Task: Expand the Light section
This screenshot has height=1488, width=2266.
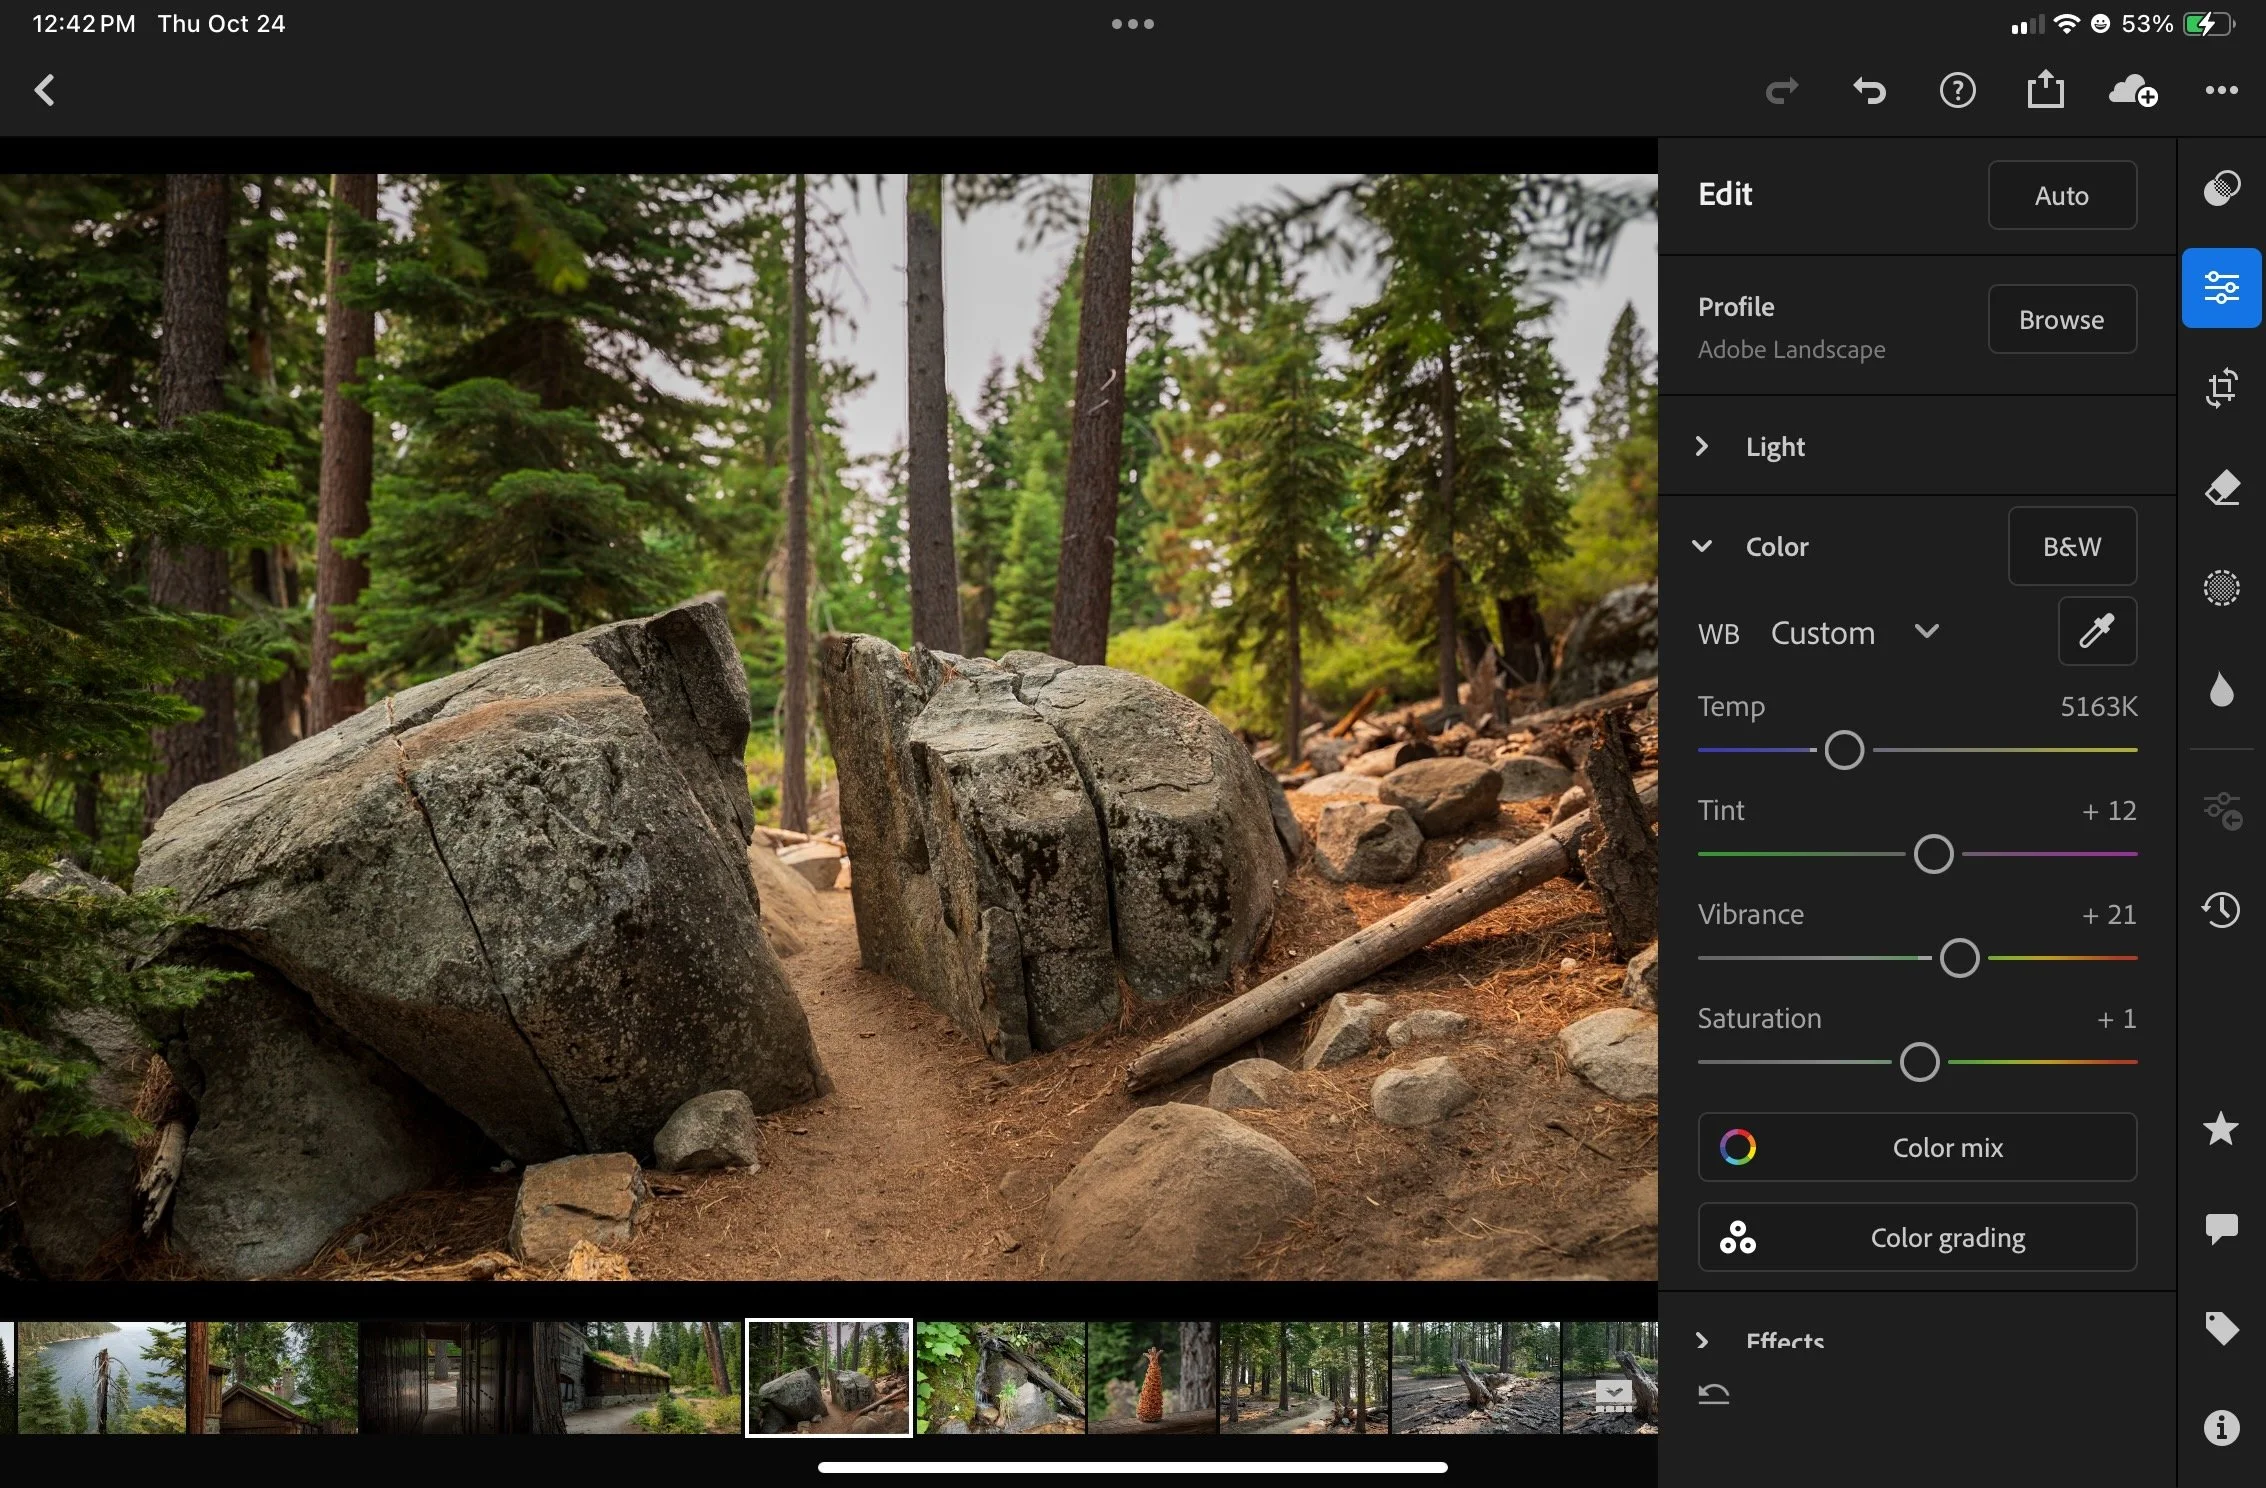Action: click(x=1775, y=446)
